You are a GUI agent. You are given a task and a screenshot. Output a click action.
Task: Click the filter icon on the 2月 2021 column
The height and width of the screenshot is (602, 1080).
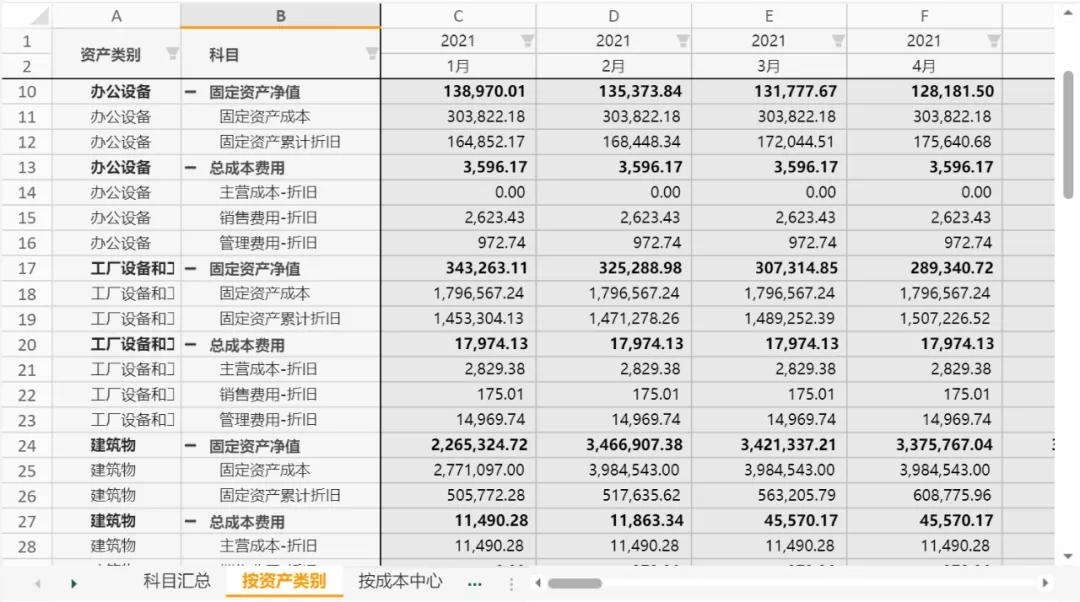(x=682, y=41)
